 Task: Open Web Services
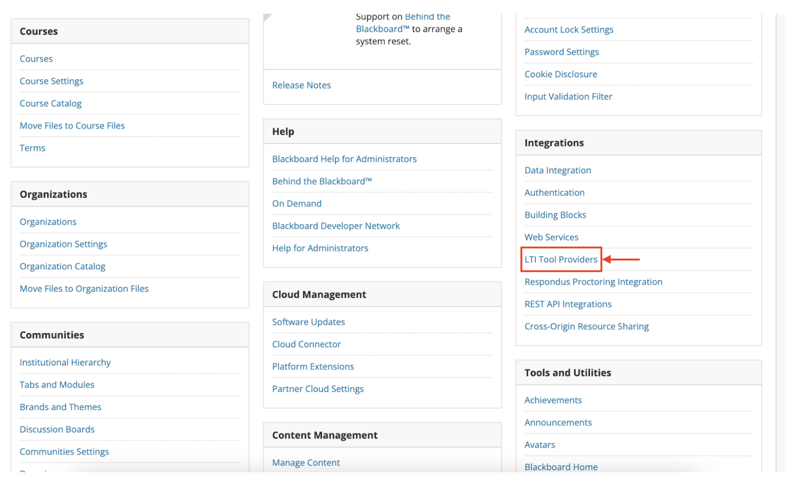[x=551, y=237]
